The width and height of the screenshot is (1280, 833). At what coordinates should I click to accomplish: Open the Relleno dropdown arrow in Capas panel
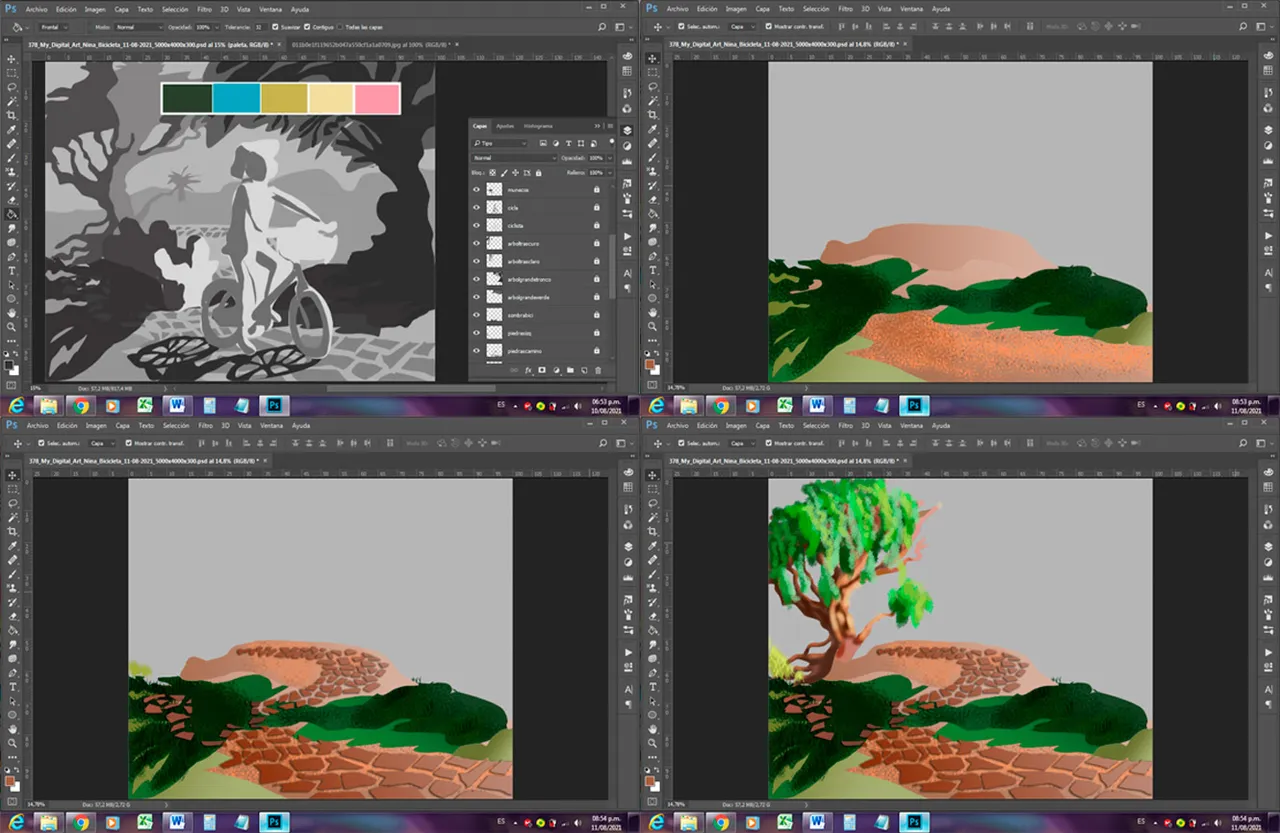(x=608, y=173)
